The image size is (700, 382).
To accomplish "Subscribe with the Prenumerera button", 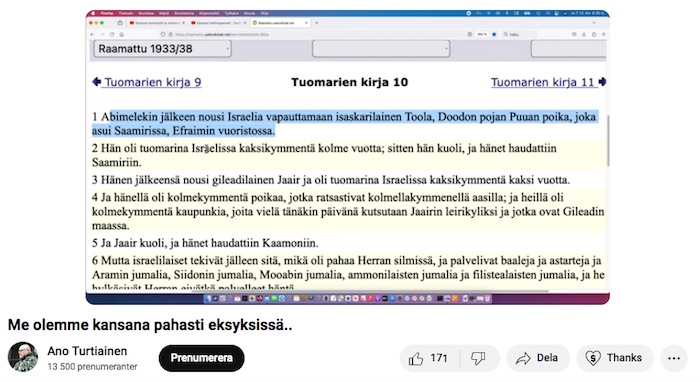I will (x=201, y=358).
